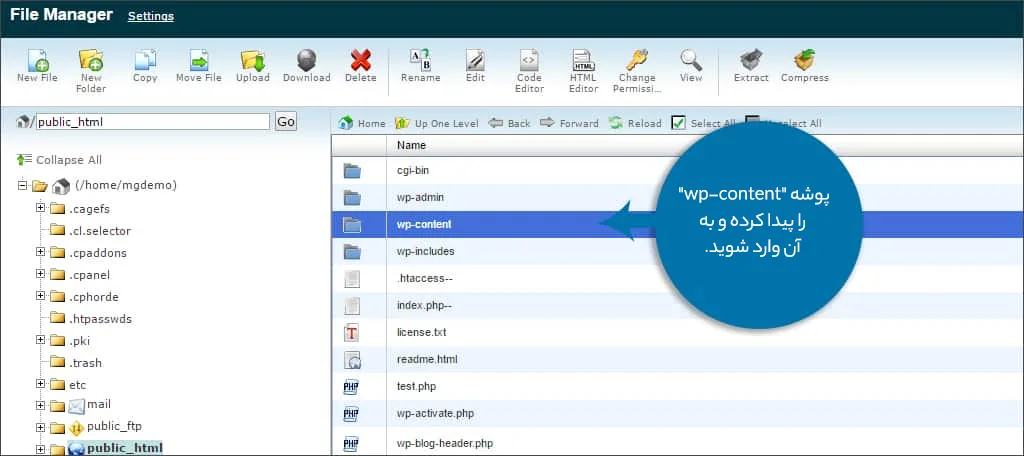Expand the .cphorde tree folder
The width and height of the screenshot is (1024, 456).
point(40,296)
